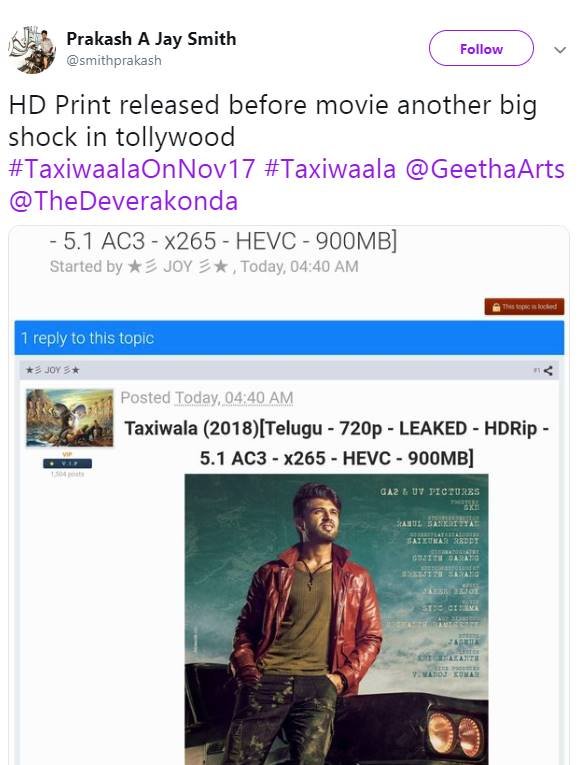Click the share icon on post #1
Screen dimensions: 587x765
coord(548,371)
